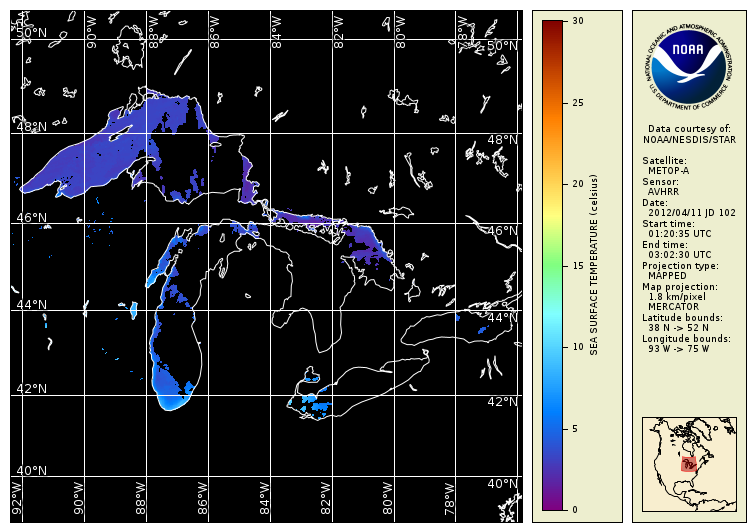Click the 'SEA SURFACE TEMPERATURE (celsius)' axis label

594,265
